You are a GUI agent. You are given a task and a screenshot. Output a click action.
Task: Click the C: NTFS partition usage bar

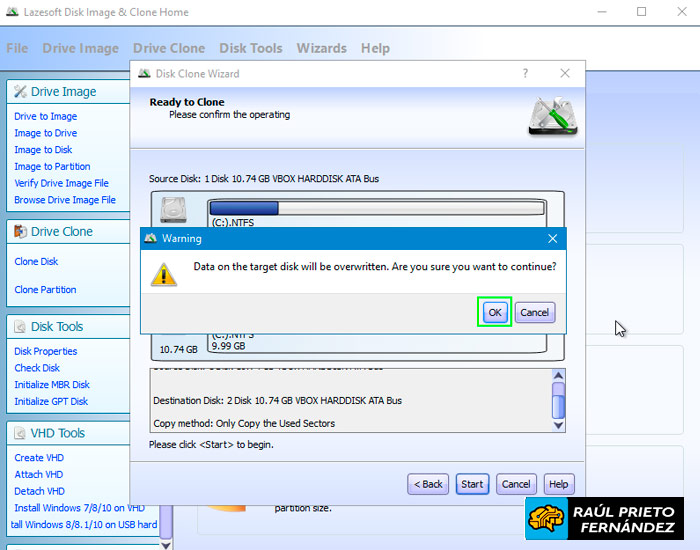coord(377,208)
